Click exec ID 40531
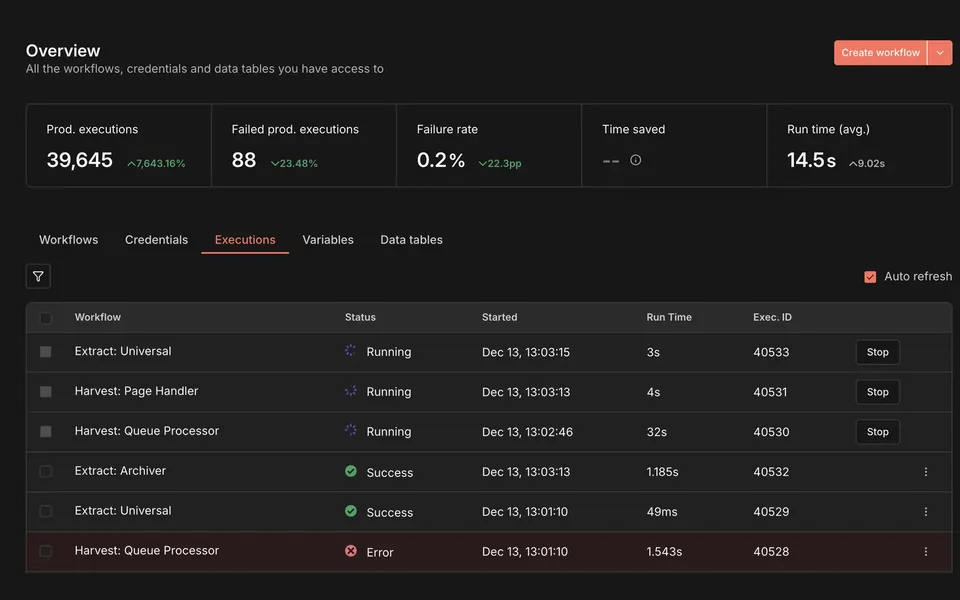This screenshot has height=600, width=960. [x=770, y=392]
